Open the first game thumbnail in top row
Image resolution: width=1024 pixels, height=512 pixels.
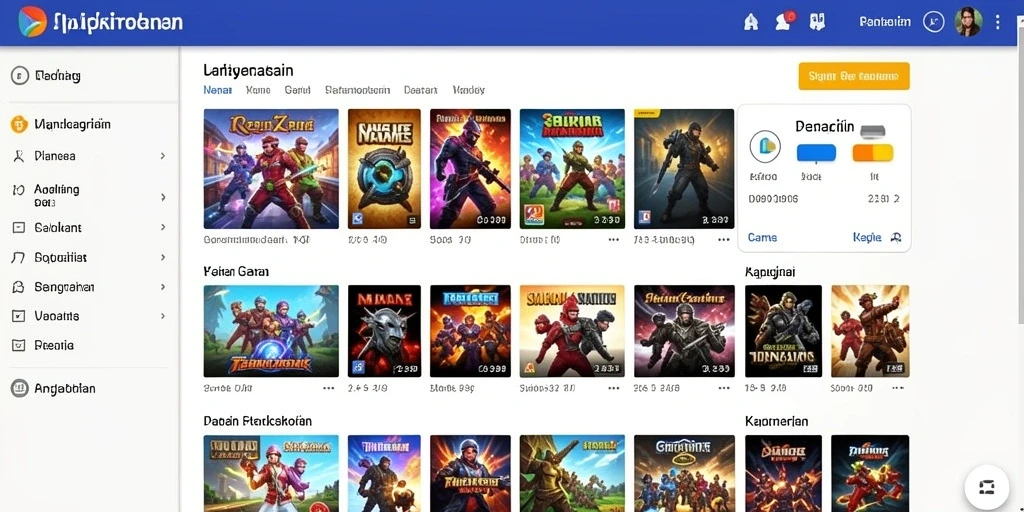[271, 168]
